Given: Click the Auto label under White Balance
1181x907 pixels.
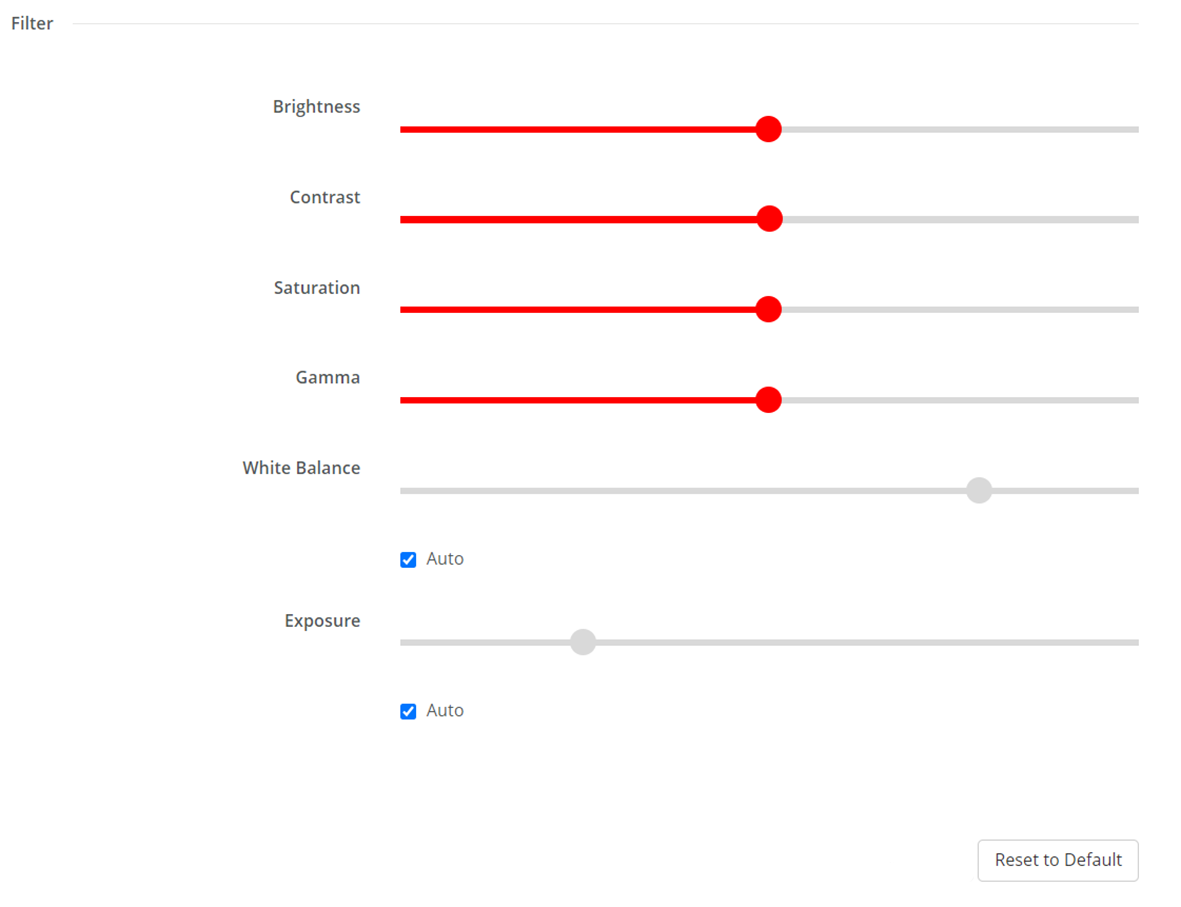Looking at the screenshot, I should [x=445, y=559].
